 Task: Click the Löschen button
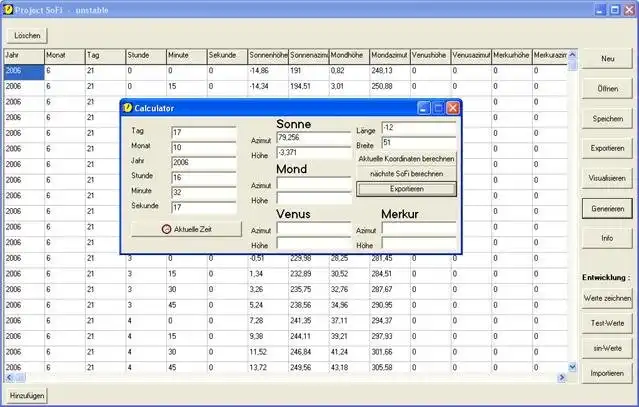coord(27,36)
